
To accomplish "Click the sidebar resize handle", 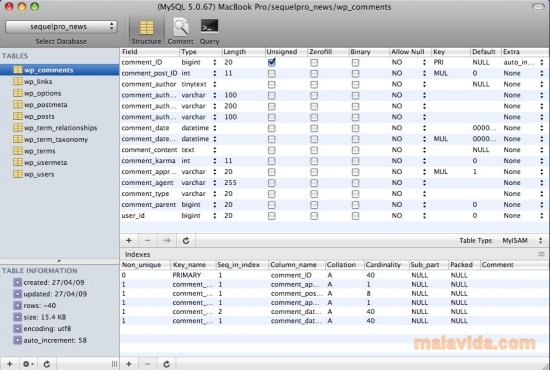I will [x=114, y=364].
